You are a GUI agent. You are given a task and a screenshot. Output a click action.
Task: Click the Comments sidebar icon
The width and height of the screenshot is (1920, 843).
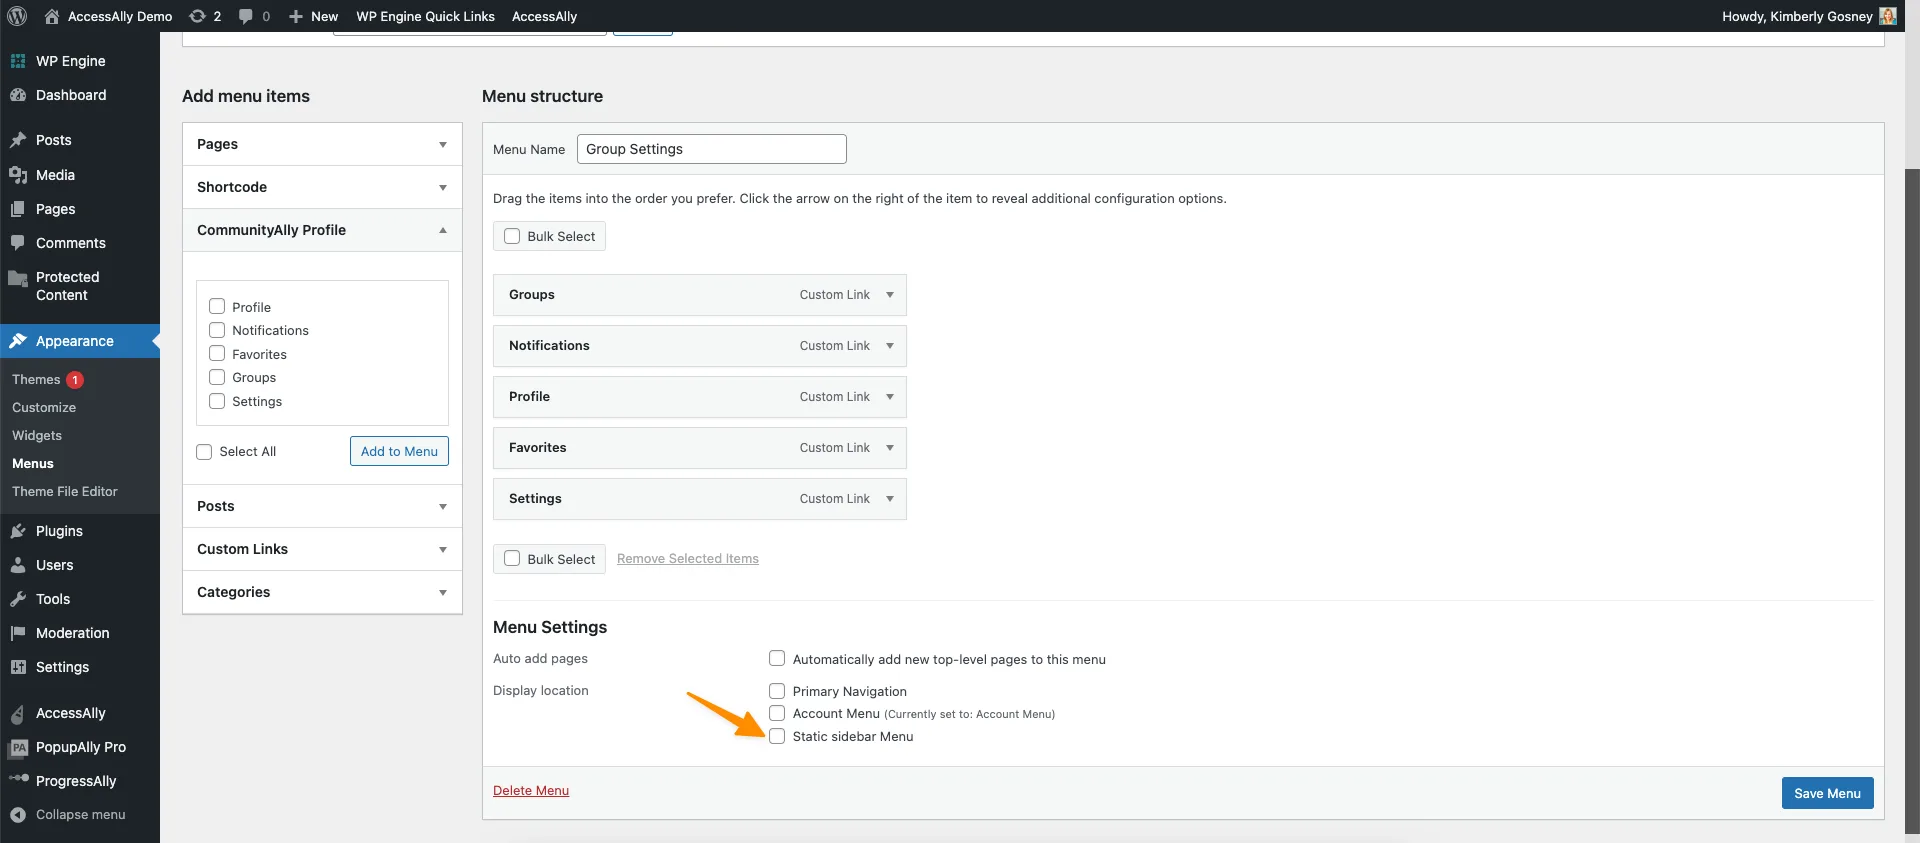pyautogui.click(x=18, y=243)
